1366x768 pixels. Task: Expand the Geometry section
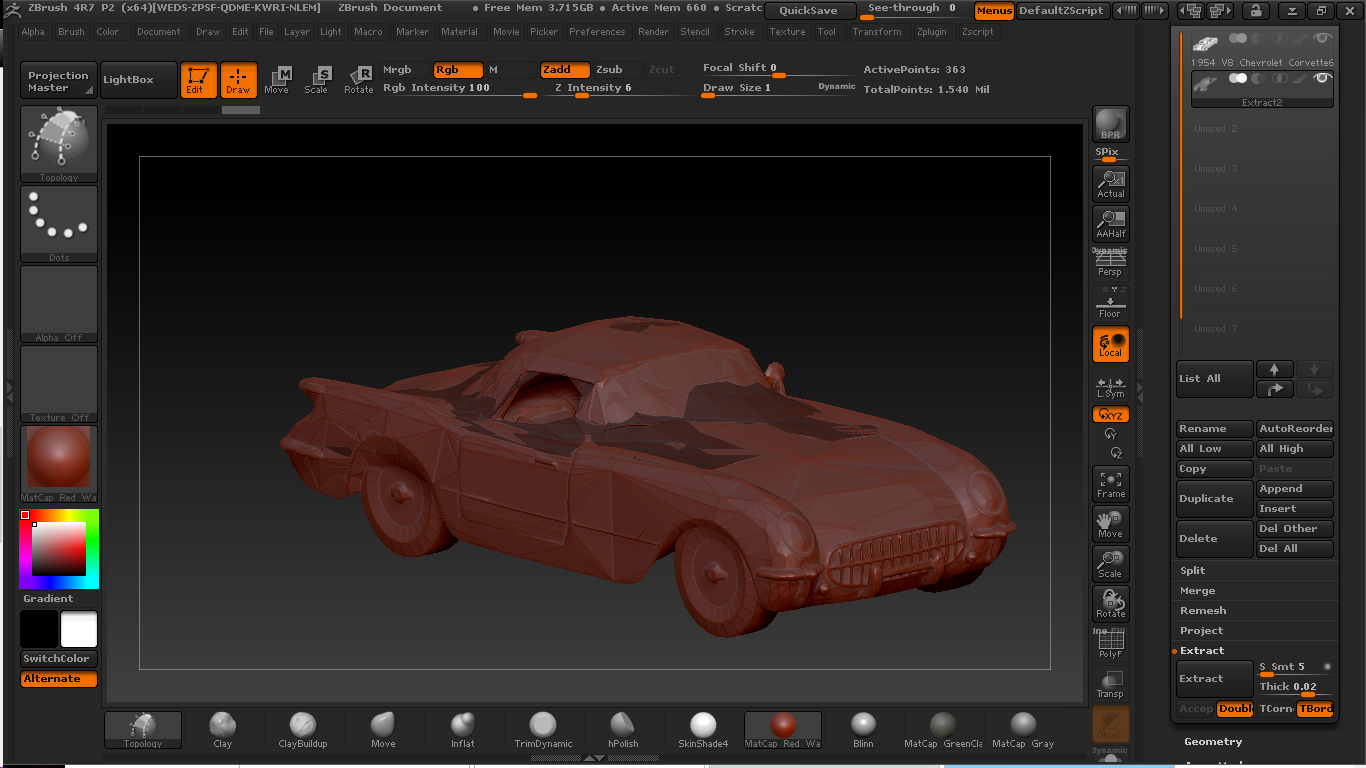click(1212, 742)
